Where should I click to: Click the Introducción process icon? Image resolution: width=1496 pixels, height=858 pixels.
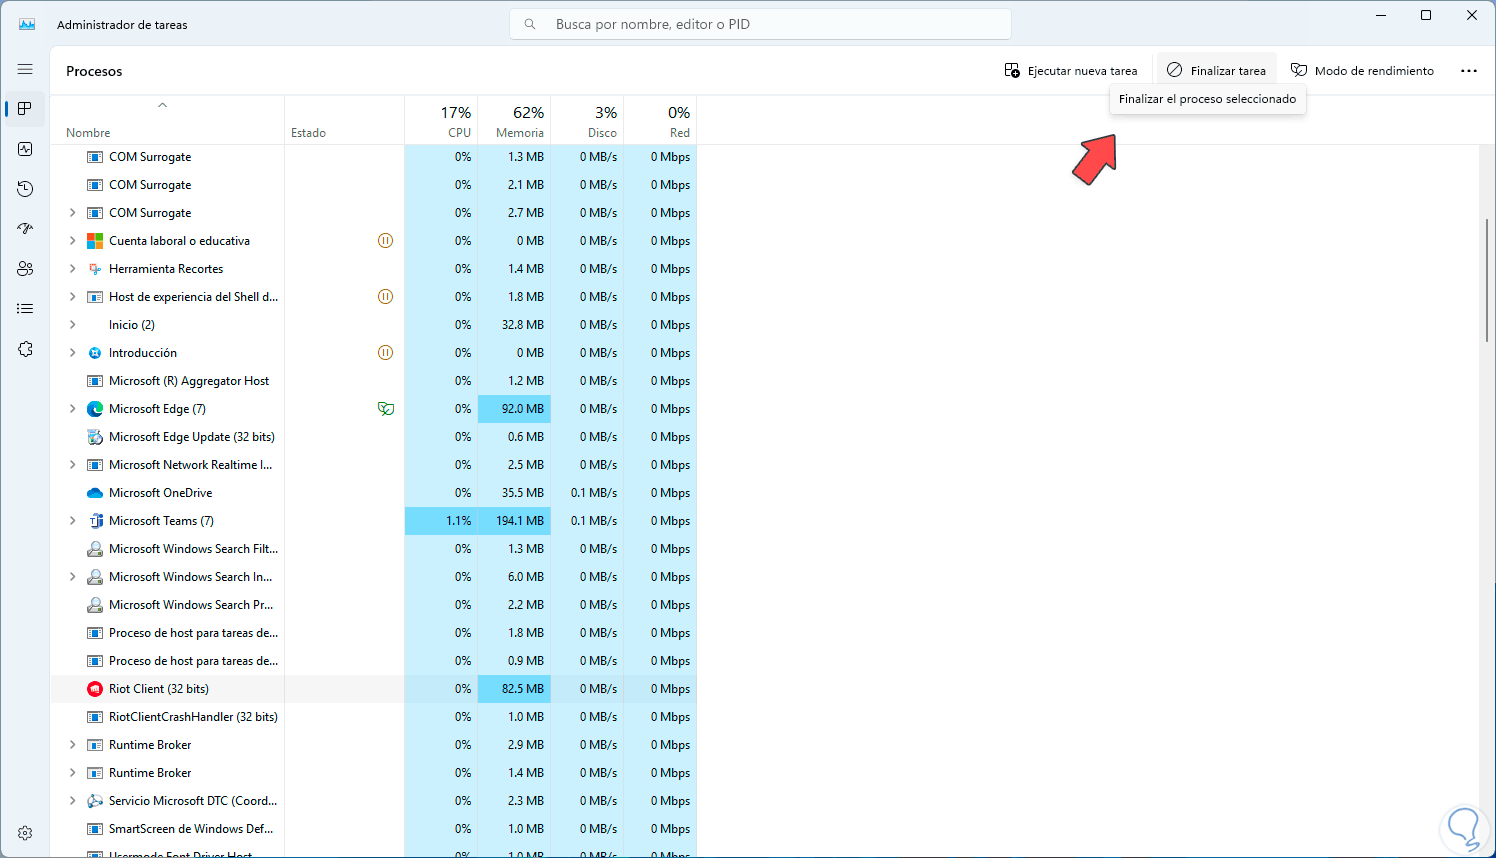tap(95, 353)
